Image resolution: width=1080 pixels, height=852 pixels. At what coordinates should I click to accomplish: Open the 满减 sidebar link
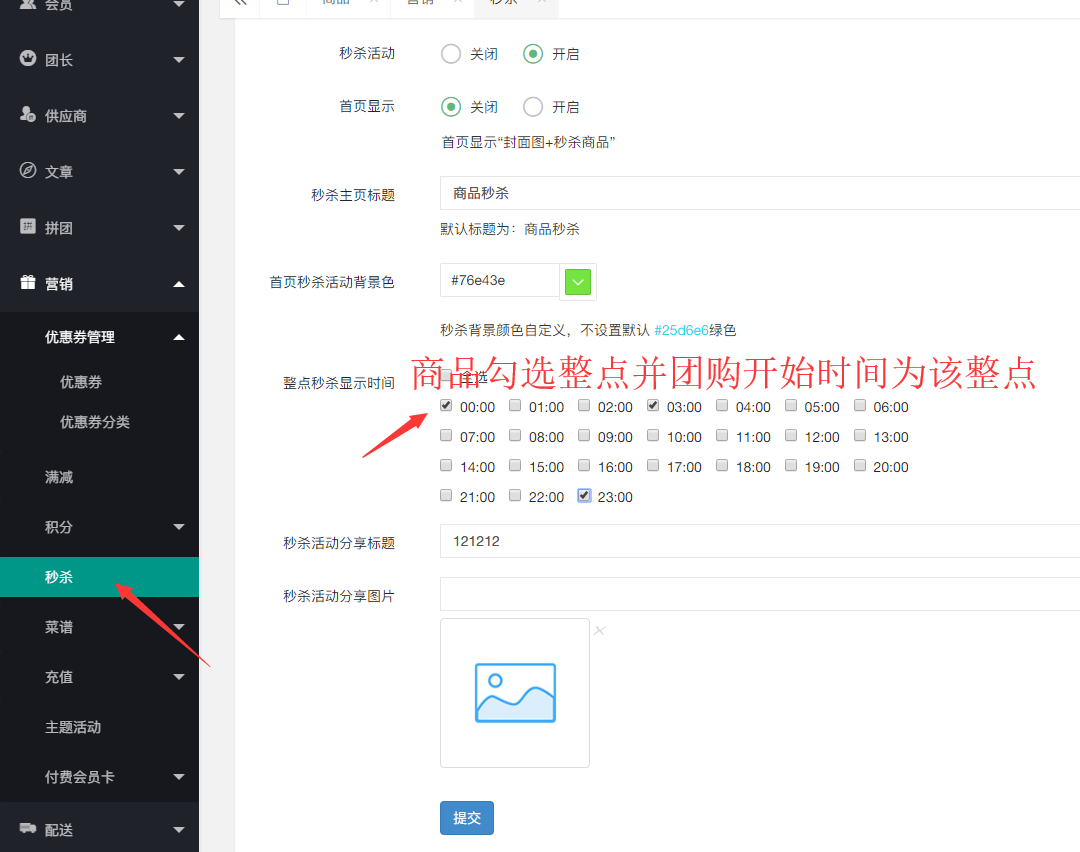[x=60, y=477]
